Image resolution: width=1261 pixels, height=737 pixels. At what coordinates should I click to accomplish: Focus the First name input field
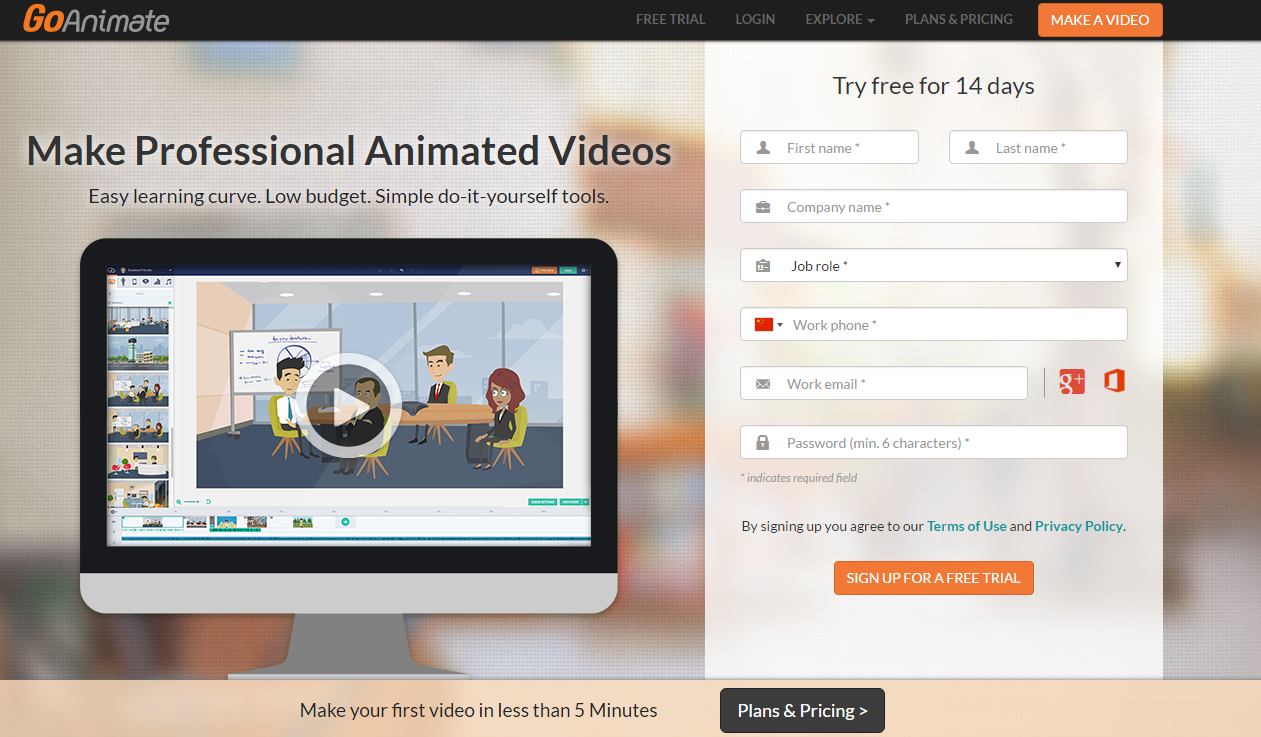829,147
